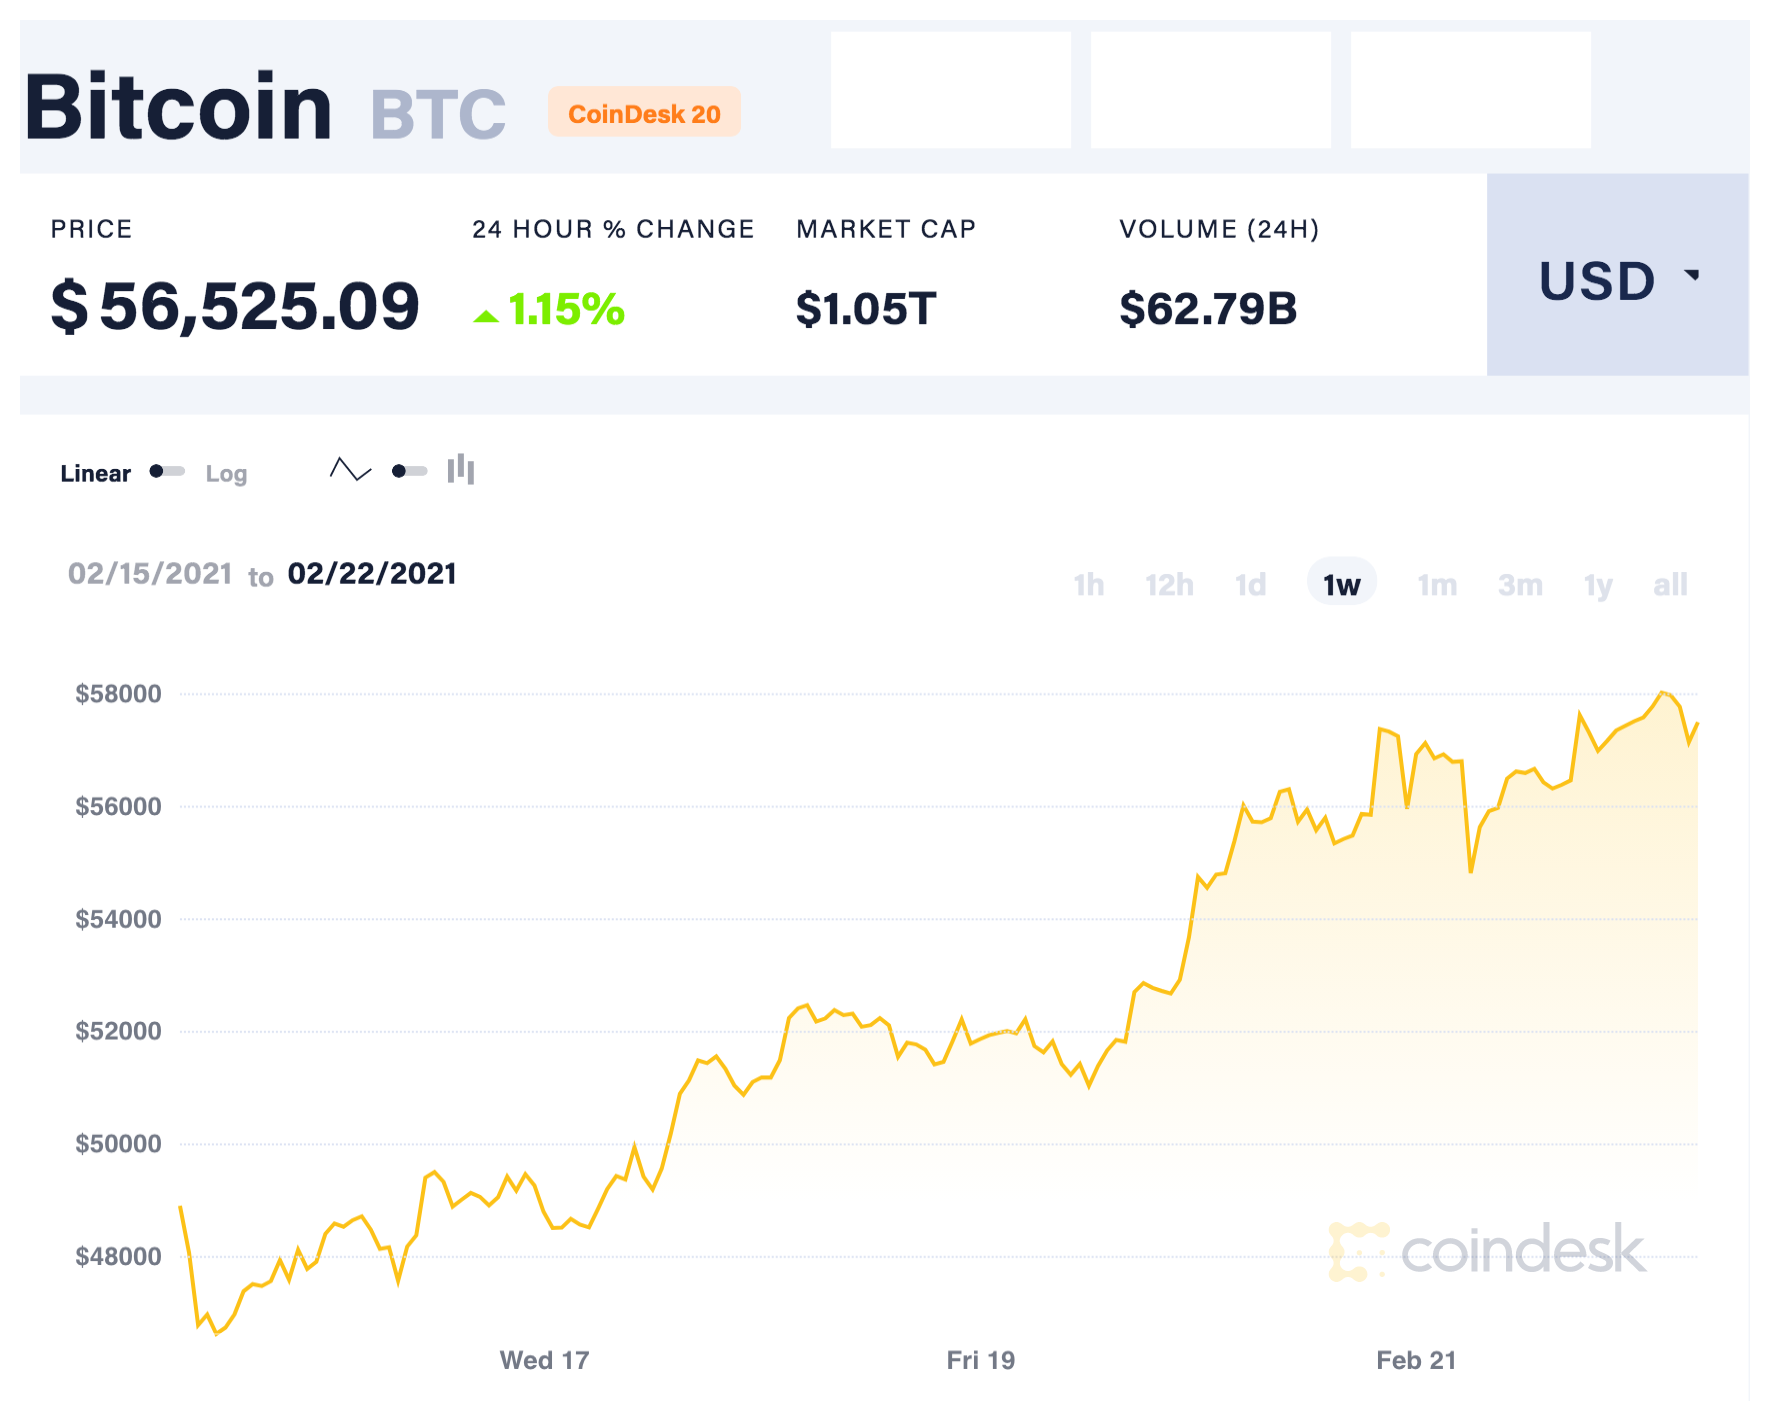
Task: Select the 3m time range
Action: pyautogui.click(x=1520, y=585)
